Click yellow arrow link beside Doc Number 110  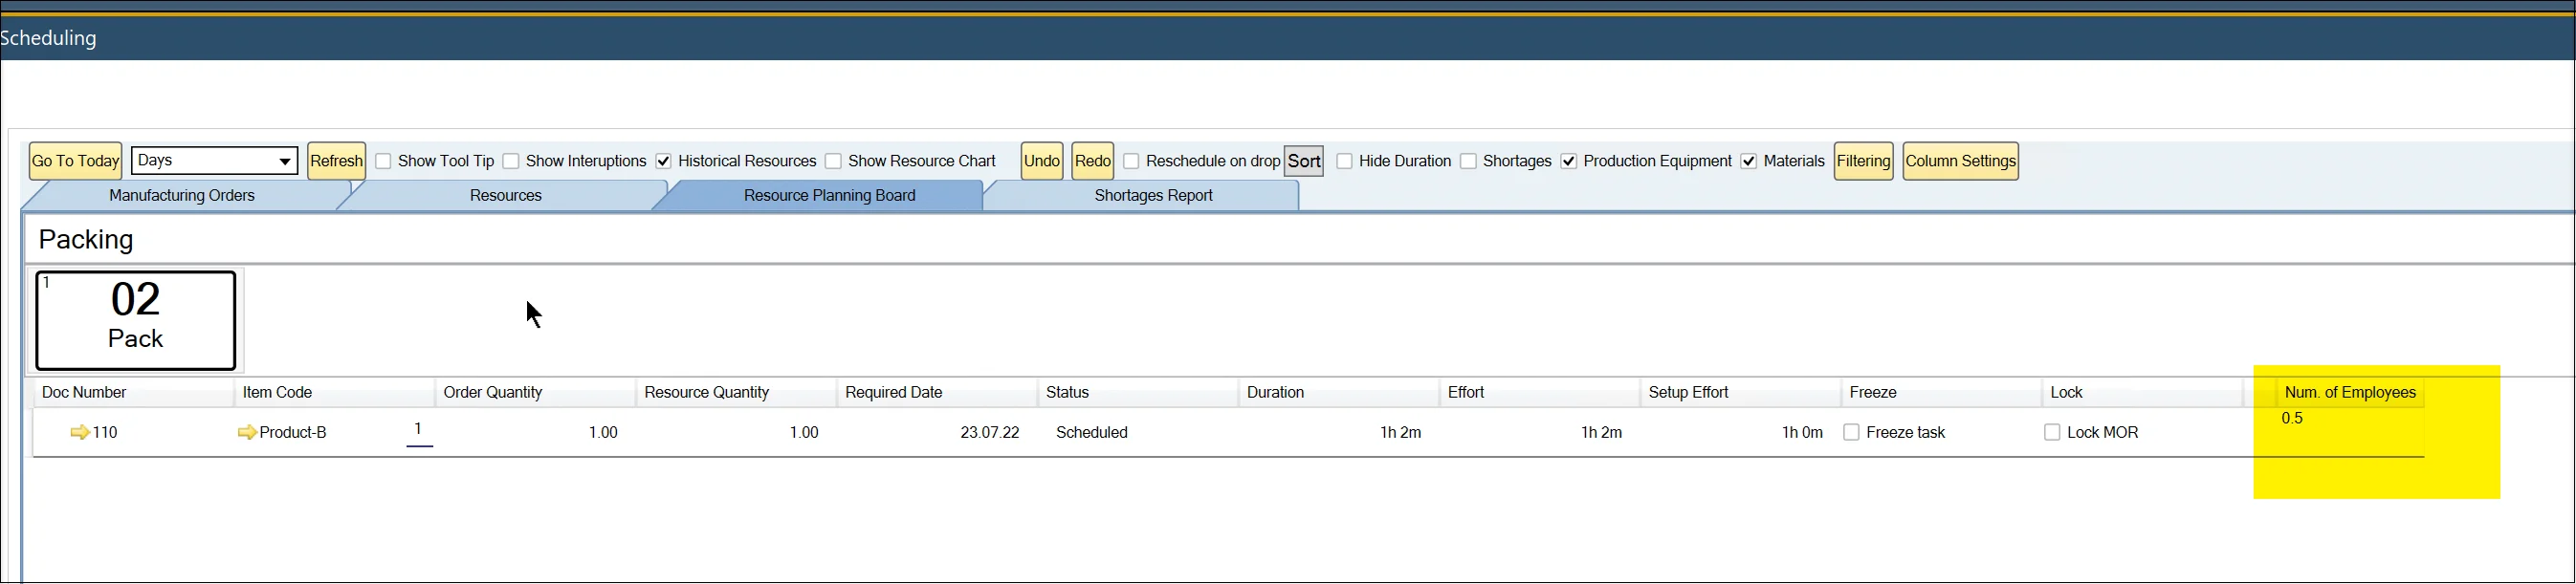(80, 432)
